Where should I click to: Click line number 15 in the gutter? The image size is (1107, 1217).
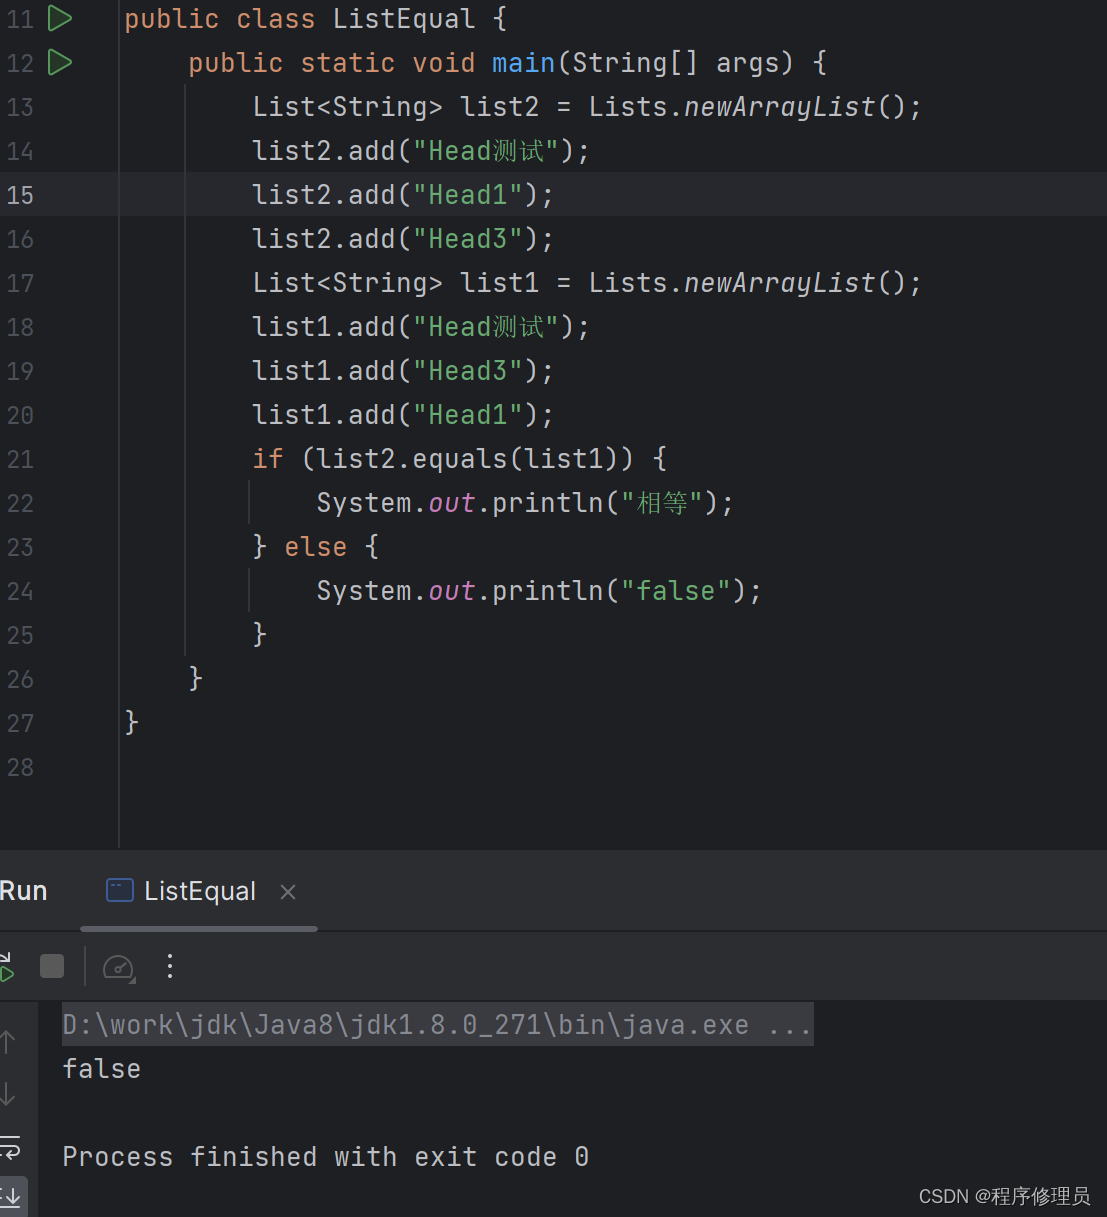click(x=20, y=195)
